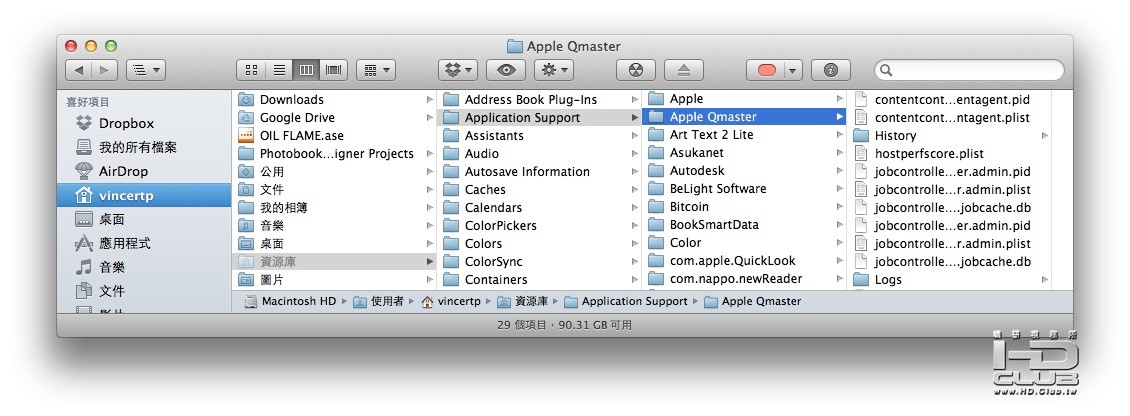The width and height of the screenshot is (1130, 416).
Task: Click Macintosh HD in path bar
Action: click(x=290, y=301)
